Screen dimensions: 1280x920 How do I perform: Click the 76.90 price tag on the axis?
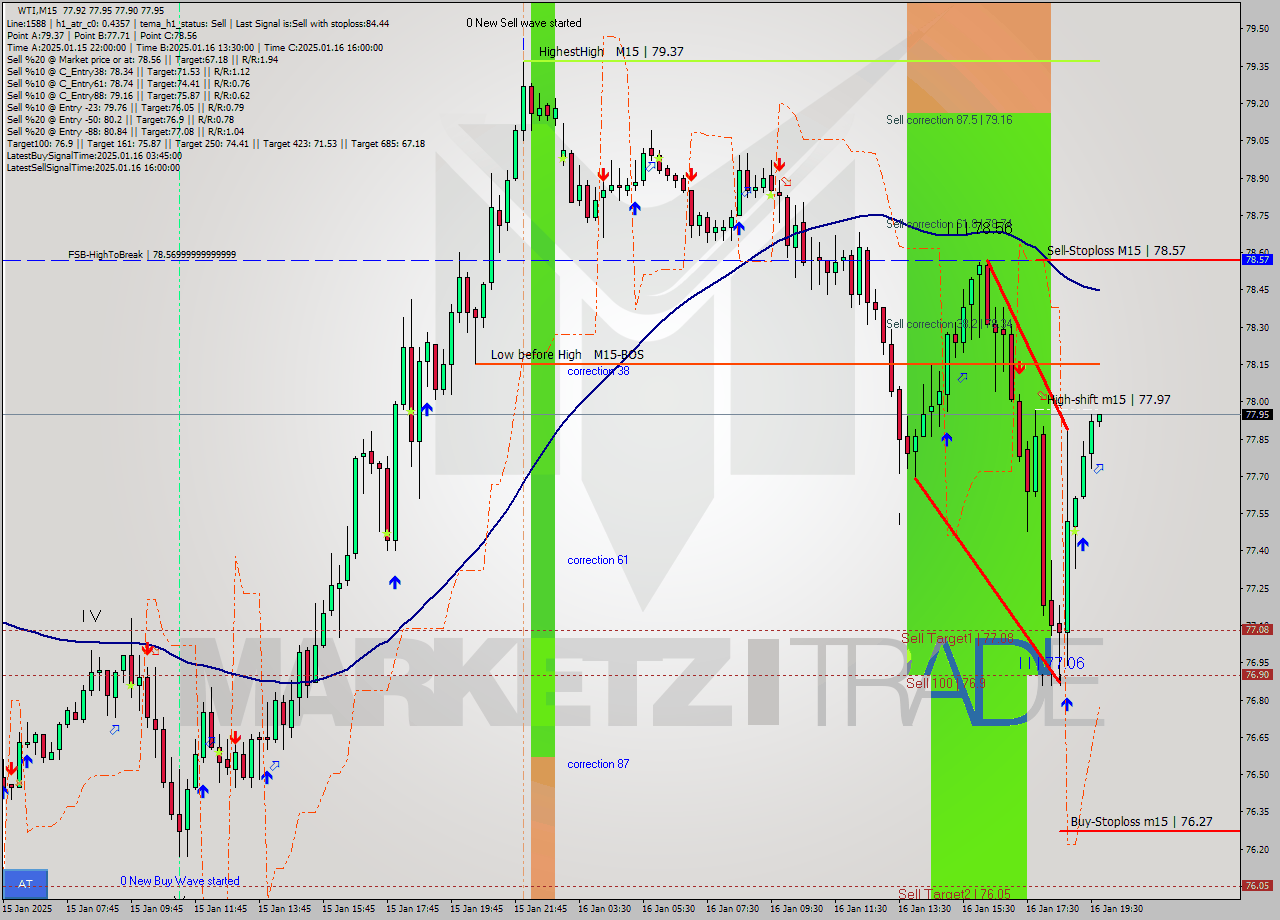pos(1257,674)
